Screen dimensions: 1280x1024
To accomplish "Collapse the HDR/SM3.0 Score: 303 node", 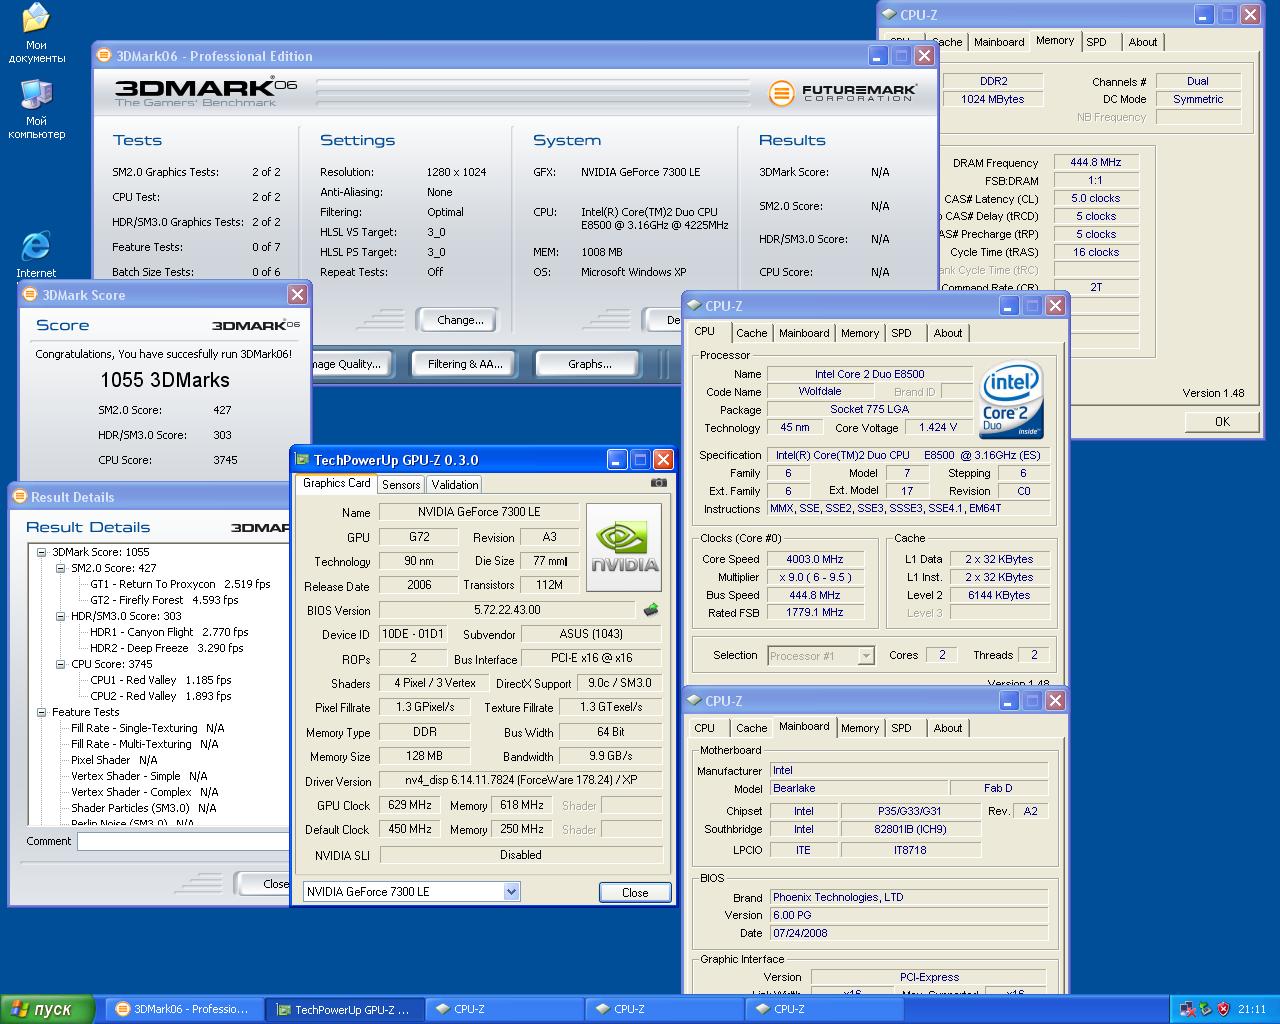I will point(60,616).
